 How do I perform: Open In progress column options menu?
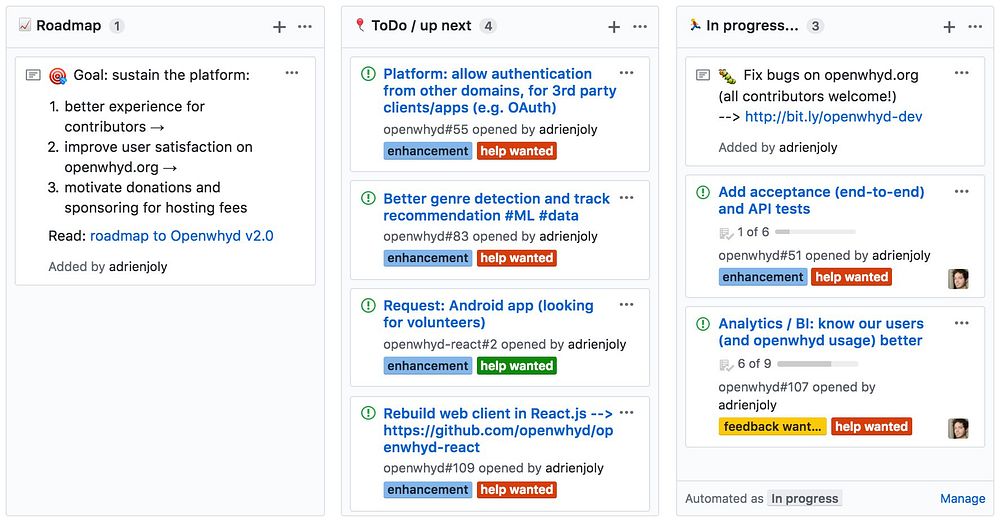[975, 27]
